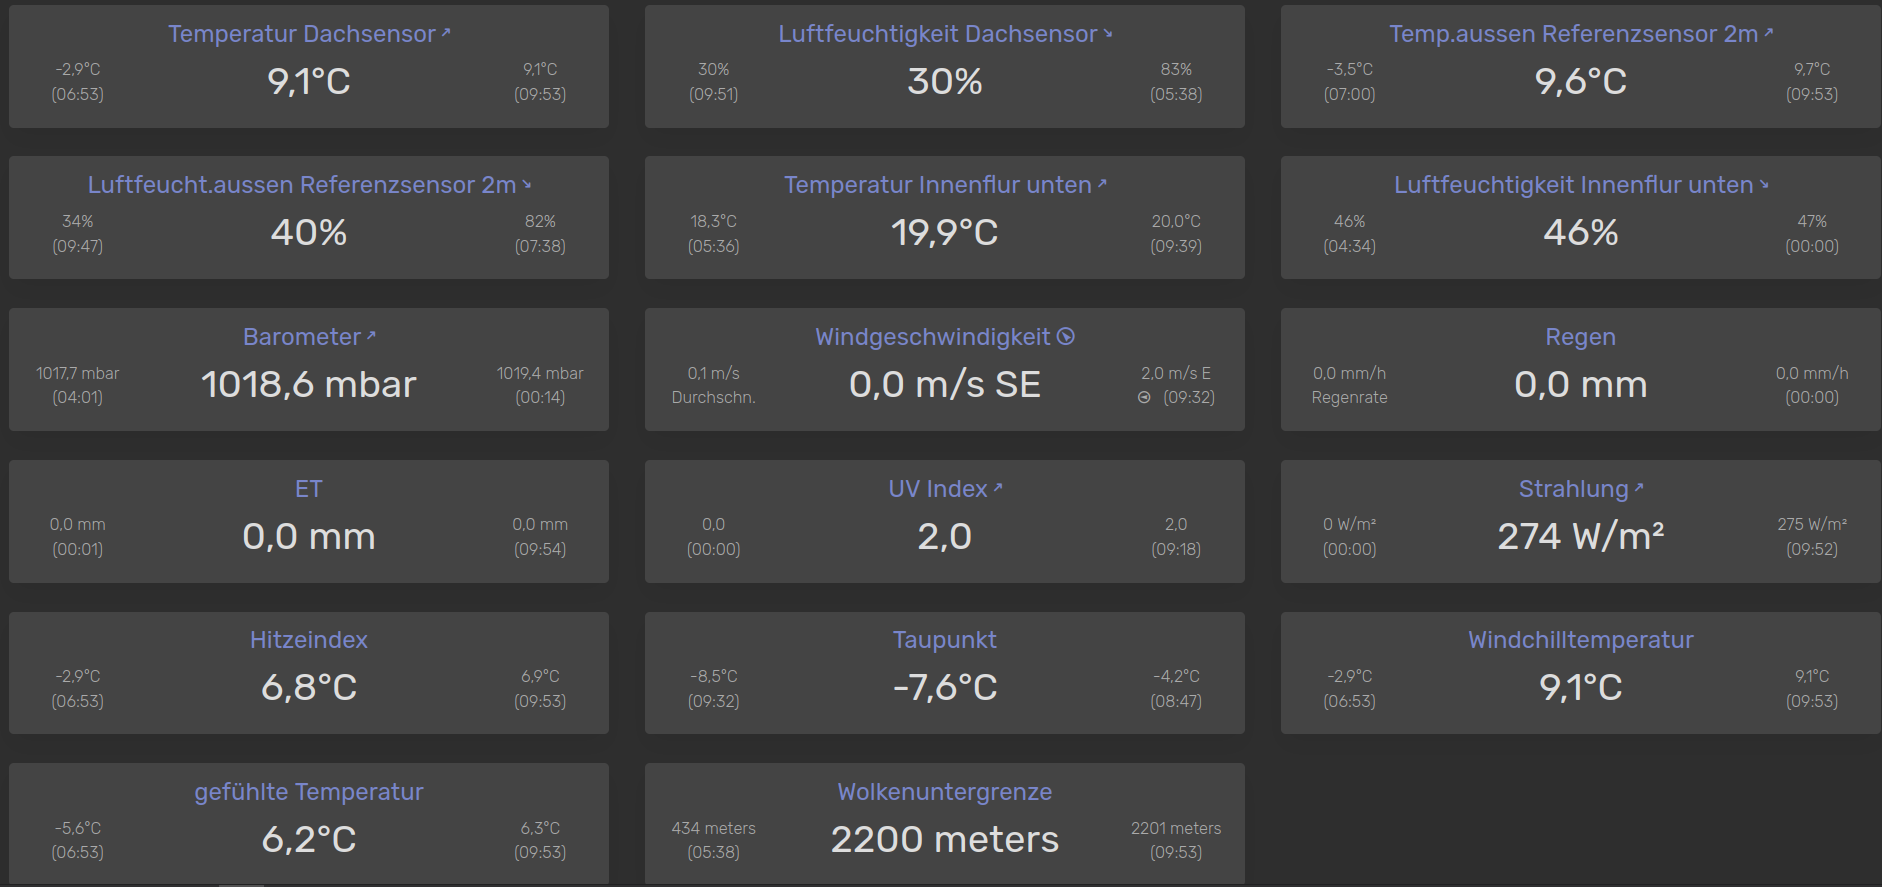Click the 1018,6 mbar barometer reading
Viewport: 1882px width, 887px height.
click(x=308, y=384)
